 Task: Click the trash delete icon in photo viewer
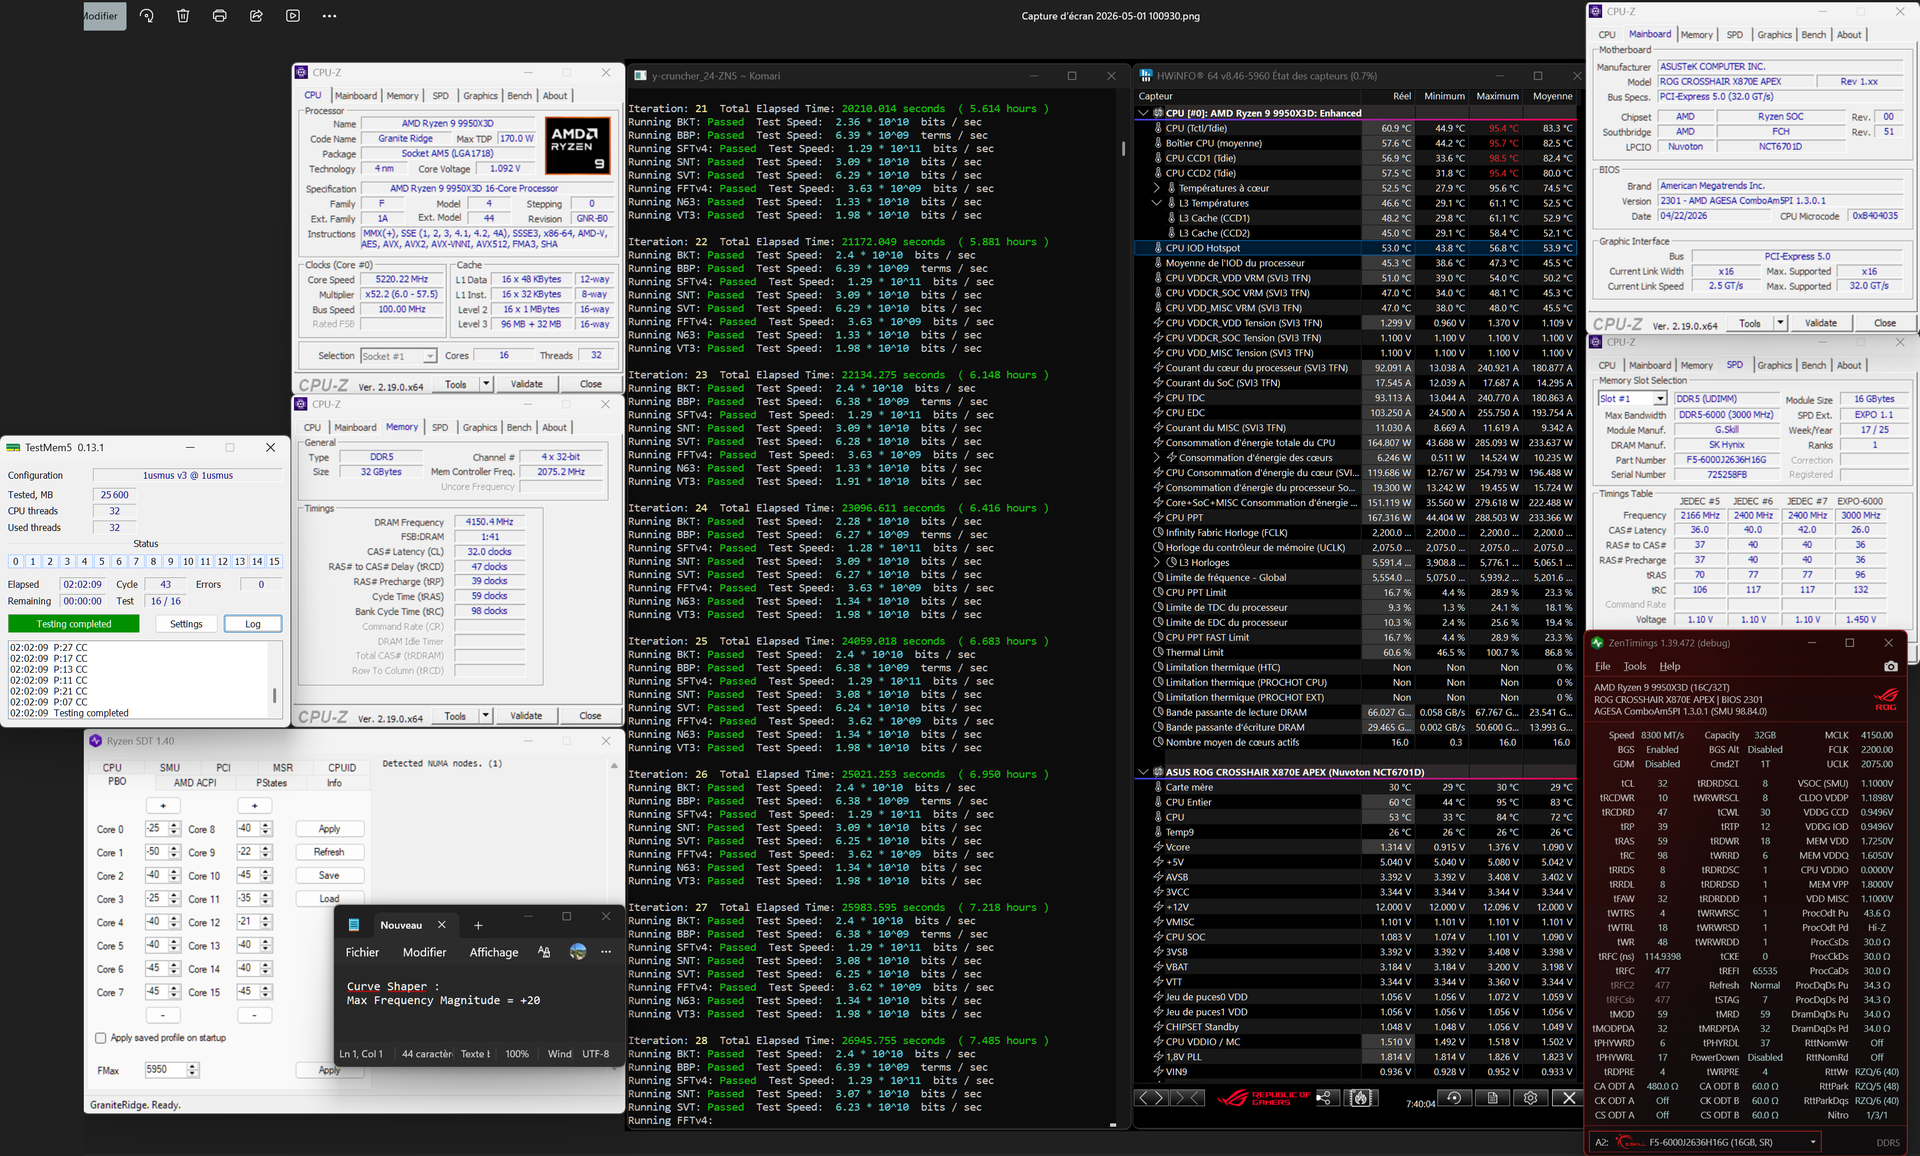(x=183, y=16)
